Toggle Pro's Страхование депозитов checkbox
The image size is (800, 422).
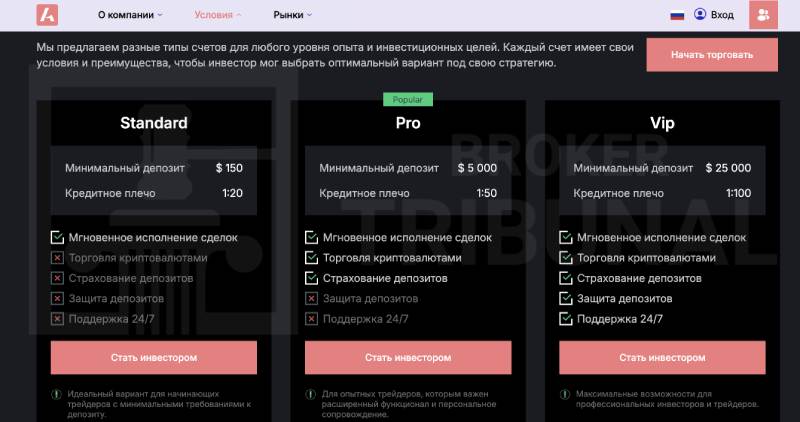[x=311, y=278]
